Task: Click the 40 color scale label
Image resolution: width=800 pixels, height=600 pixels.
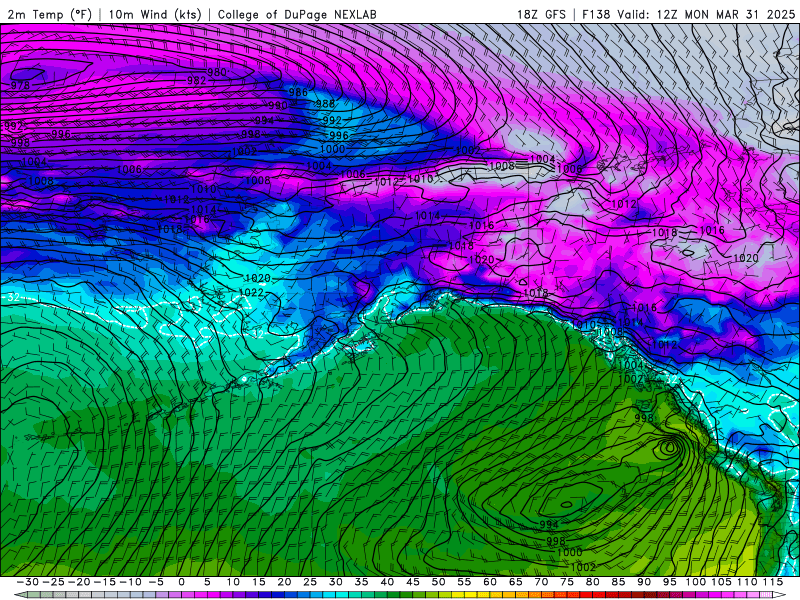Action: click(387, 582)
